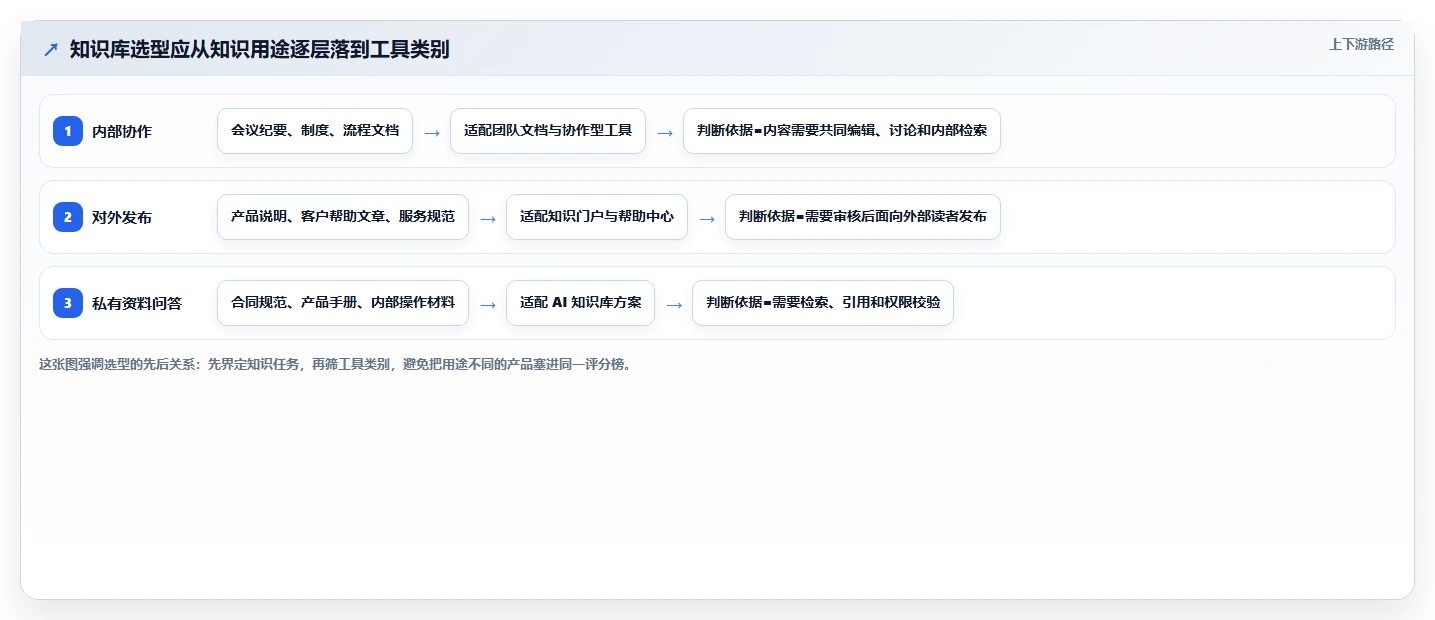Select the 私有资料问答 row label
This screenshot has height=620, width=1435.
(137, 303)
